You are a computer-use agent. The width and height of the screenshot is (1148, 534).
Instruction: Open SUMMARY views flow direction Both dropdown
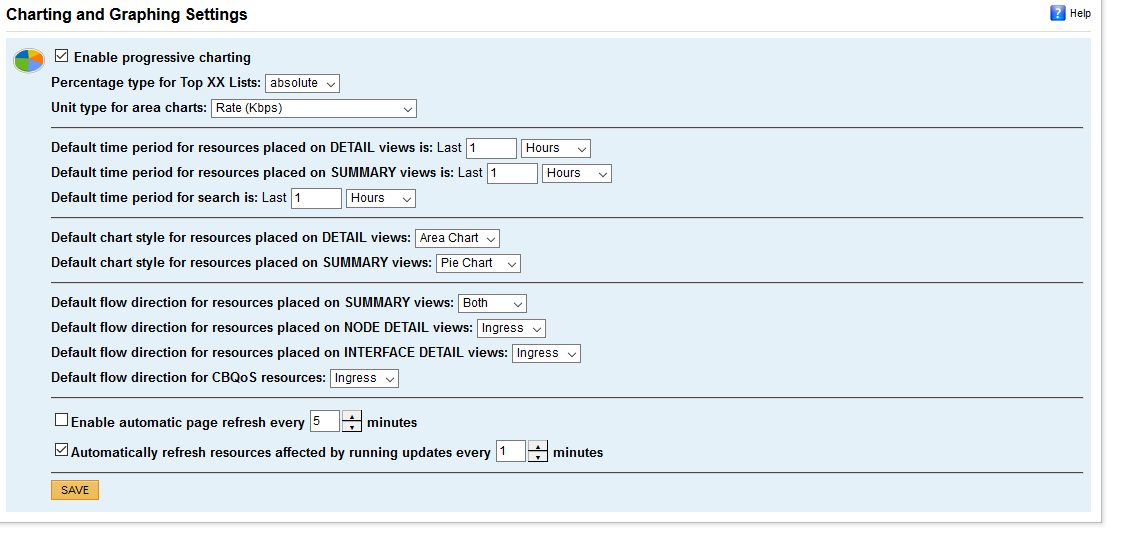[492, 303]
